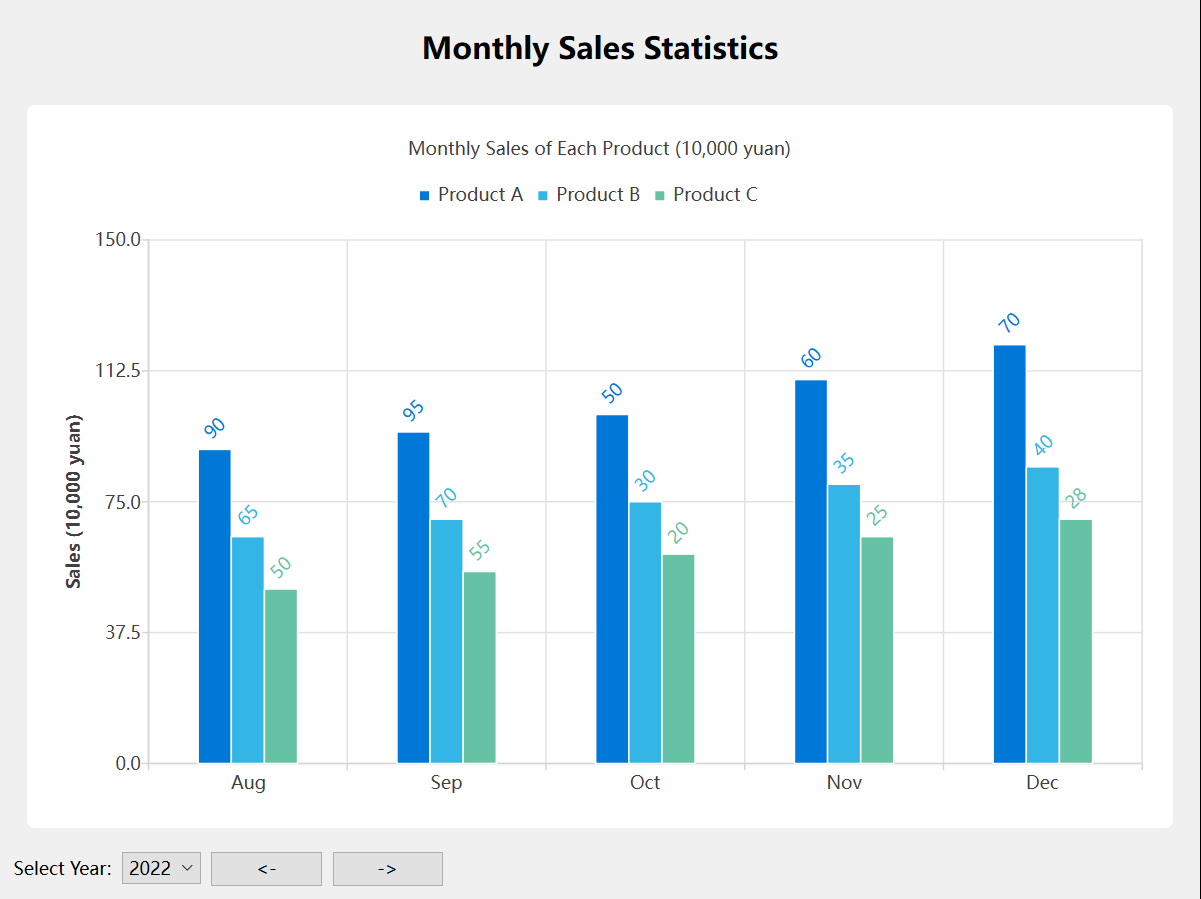Click the Sales y-axis title
The width and height of the screenshot is (1201, 899).
74,502
